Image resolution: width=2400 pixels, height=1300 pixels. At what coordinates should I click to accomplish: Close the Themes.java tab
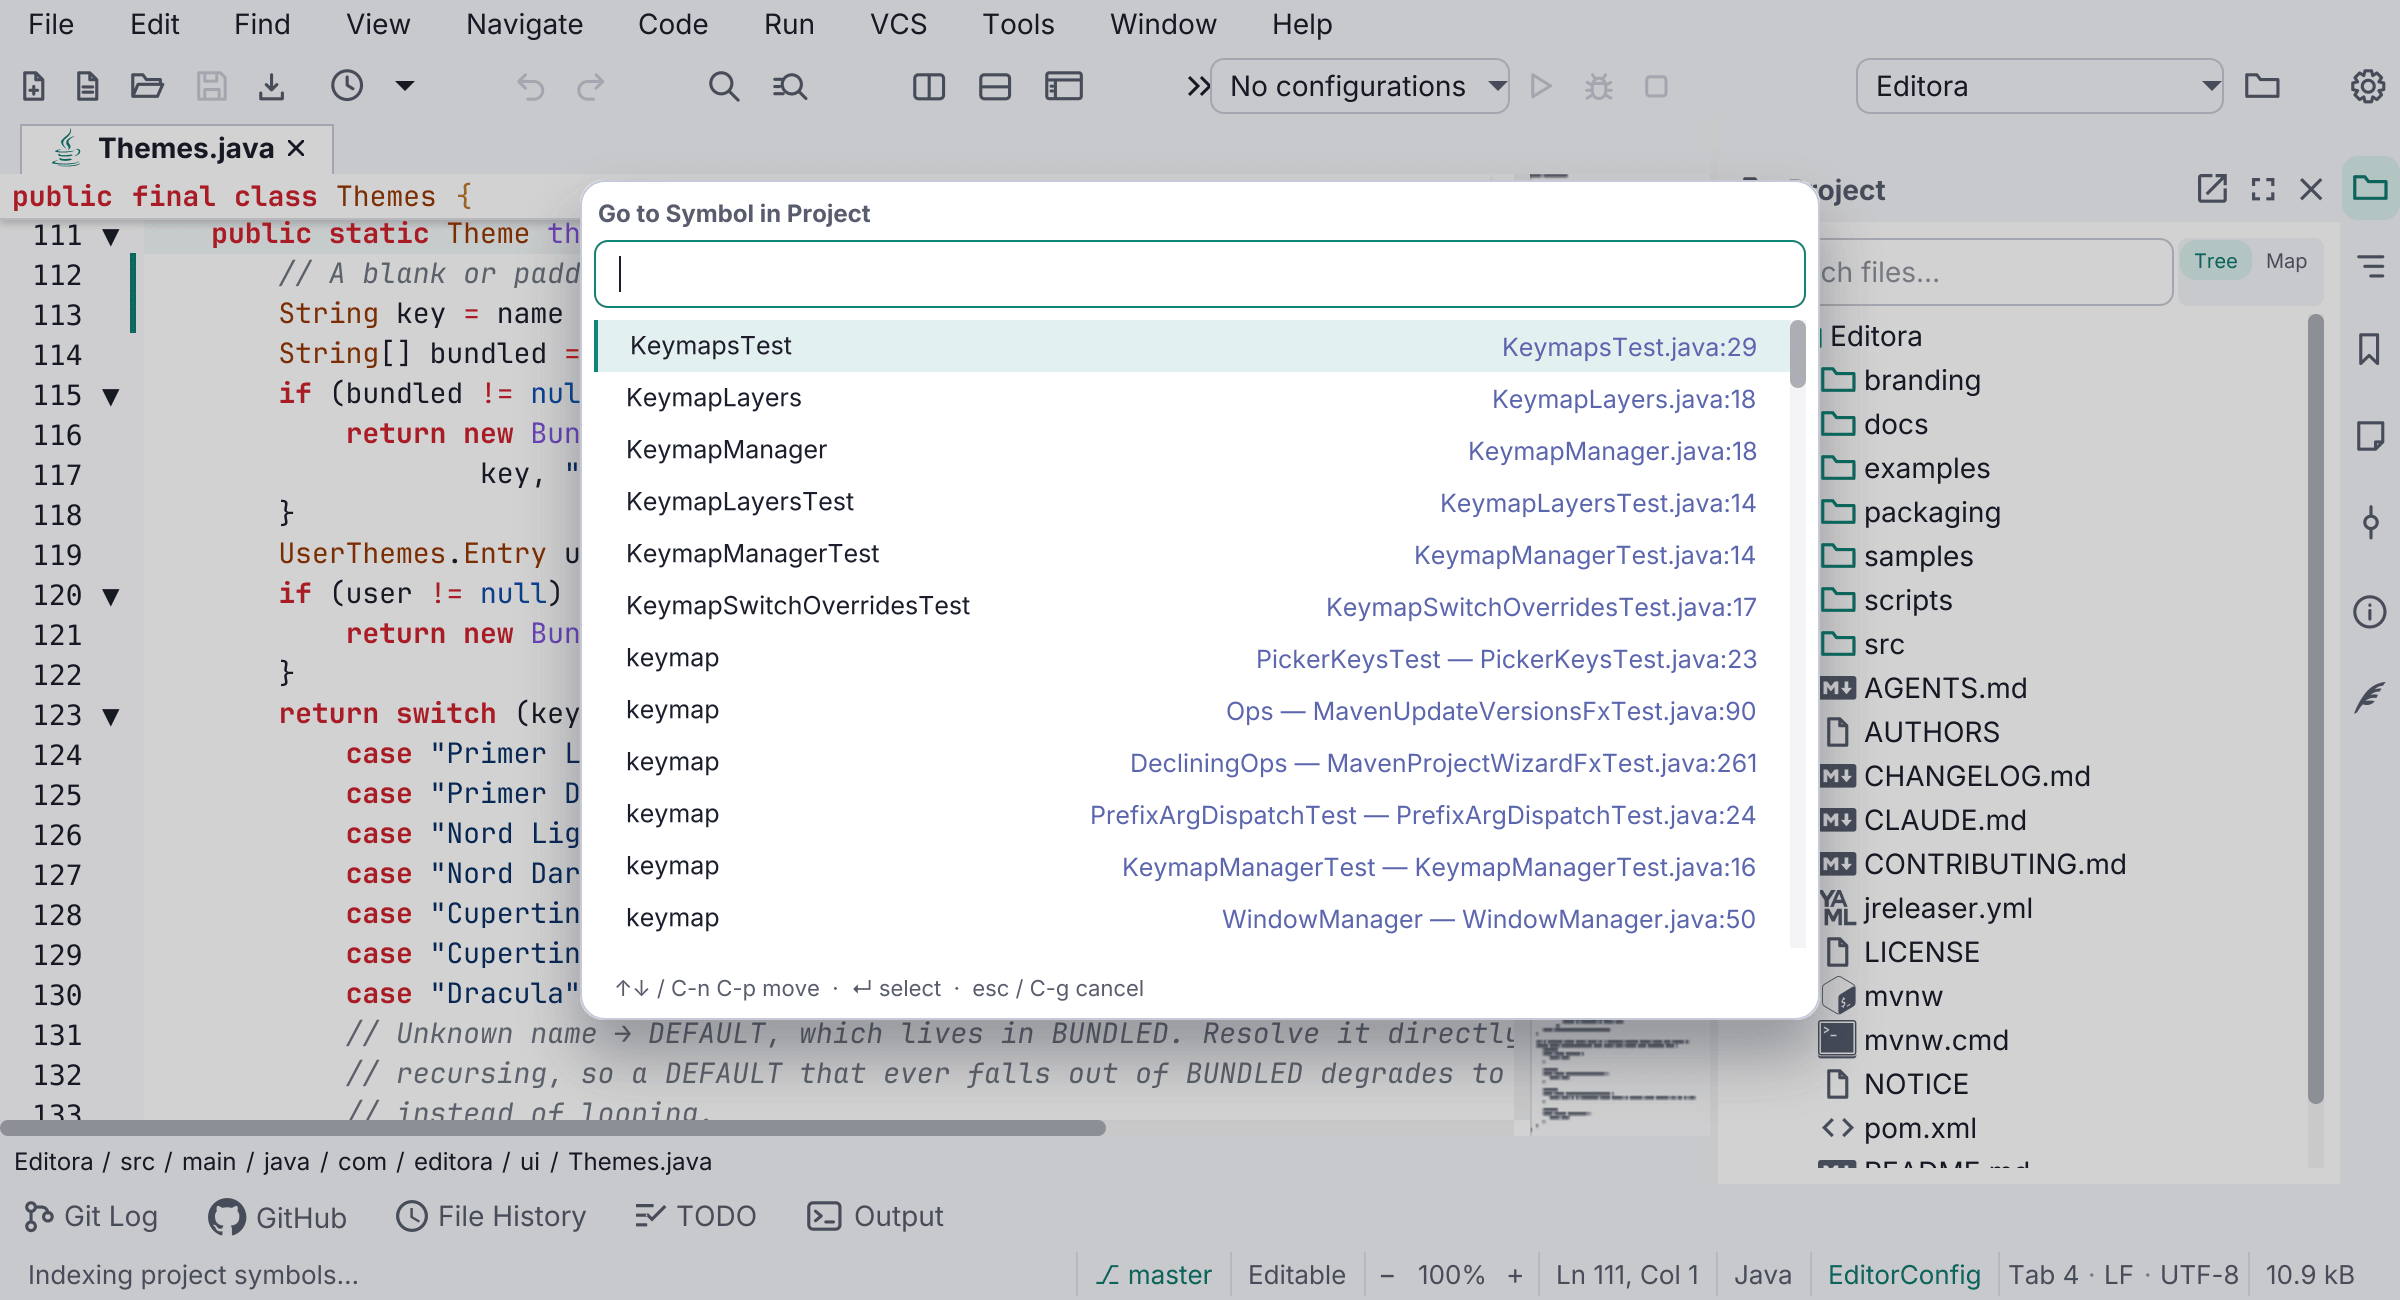[296, 148]
